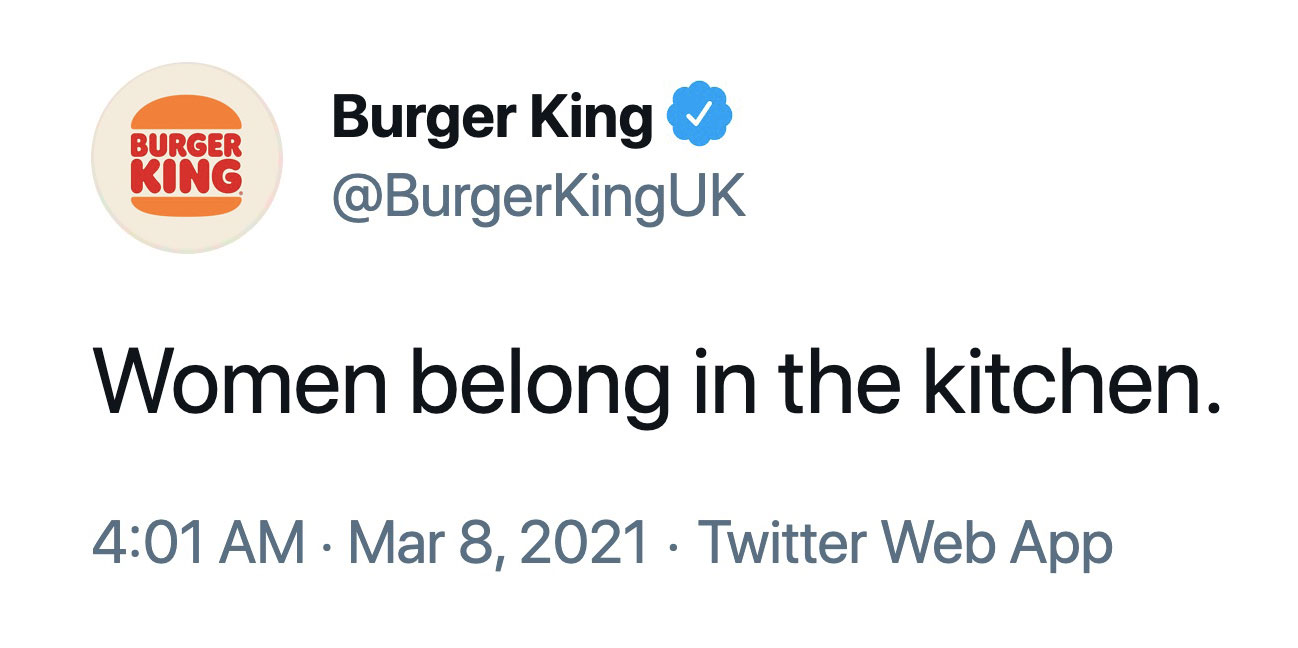This screenshot has height=648, width=1298.
Task: Click the white checkmark inside the badge
Action: [x=700, y=117]
